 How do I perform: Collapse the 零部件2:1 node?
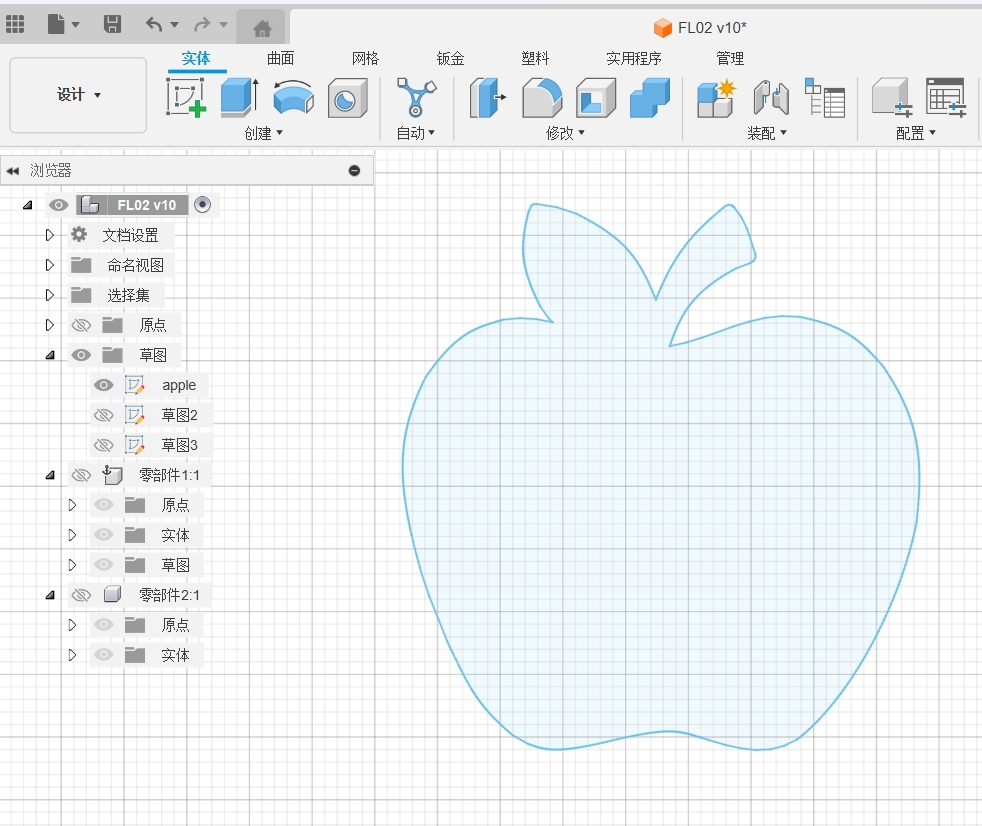pyautogui.click(x=50, y=595)
